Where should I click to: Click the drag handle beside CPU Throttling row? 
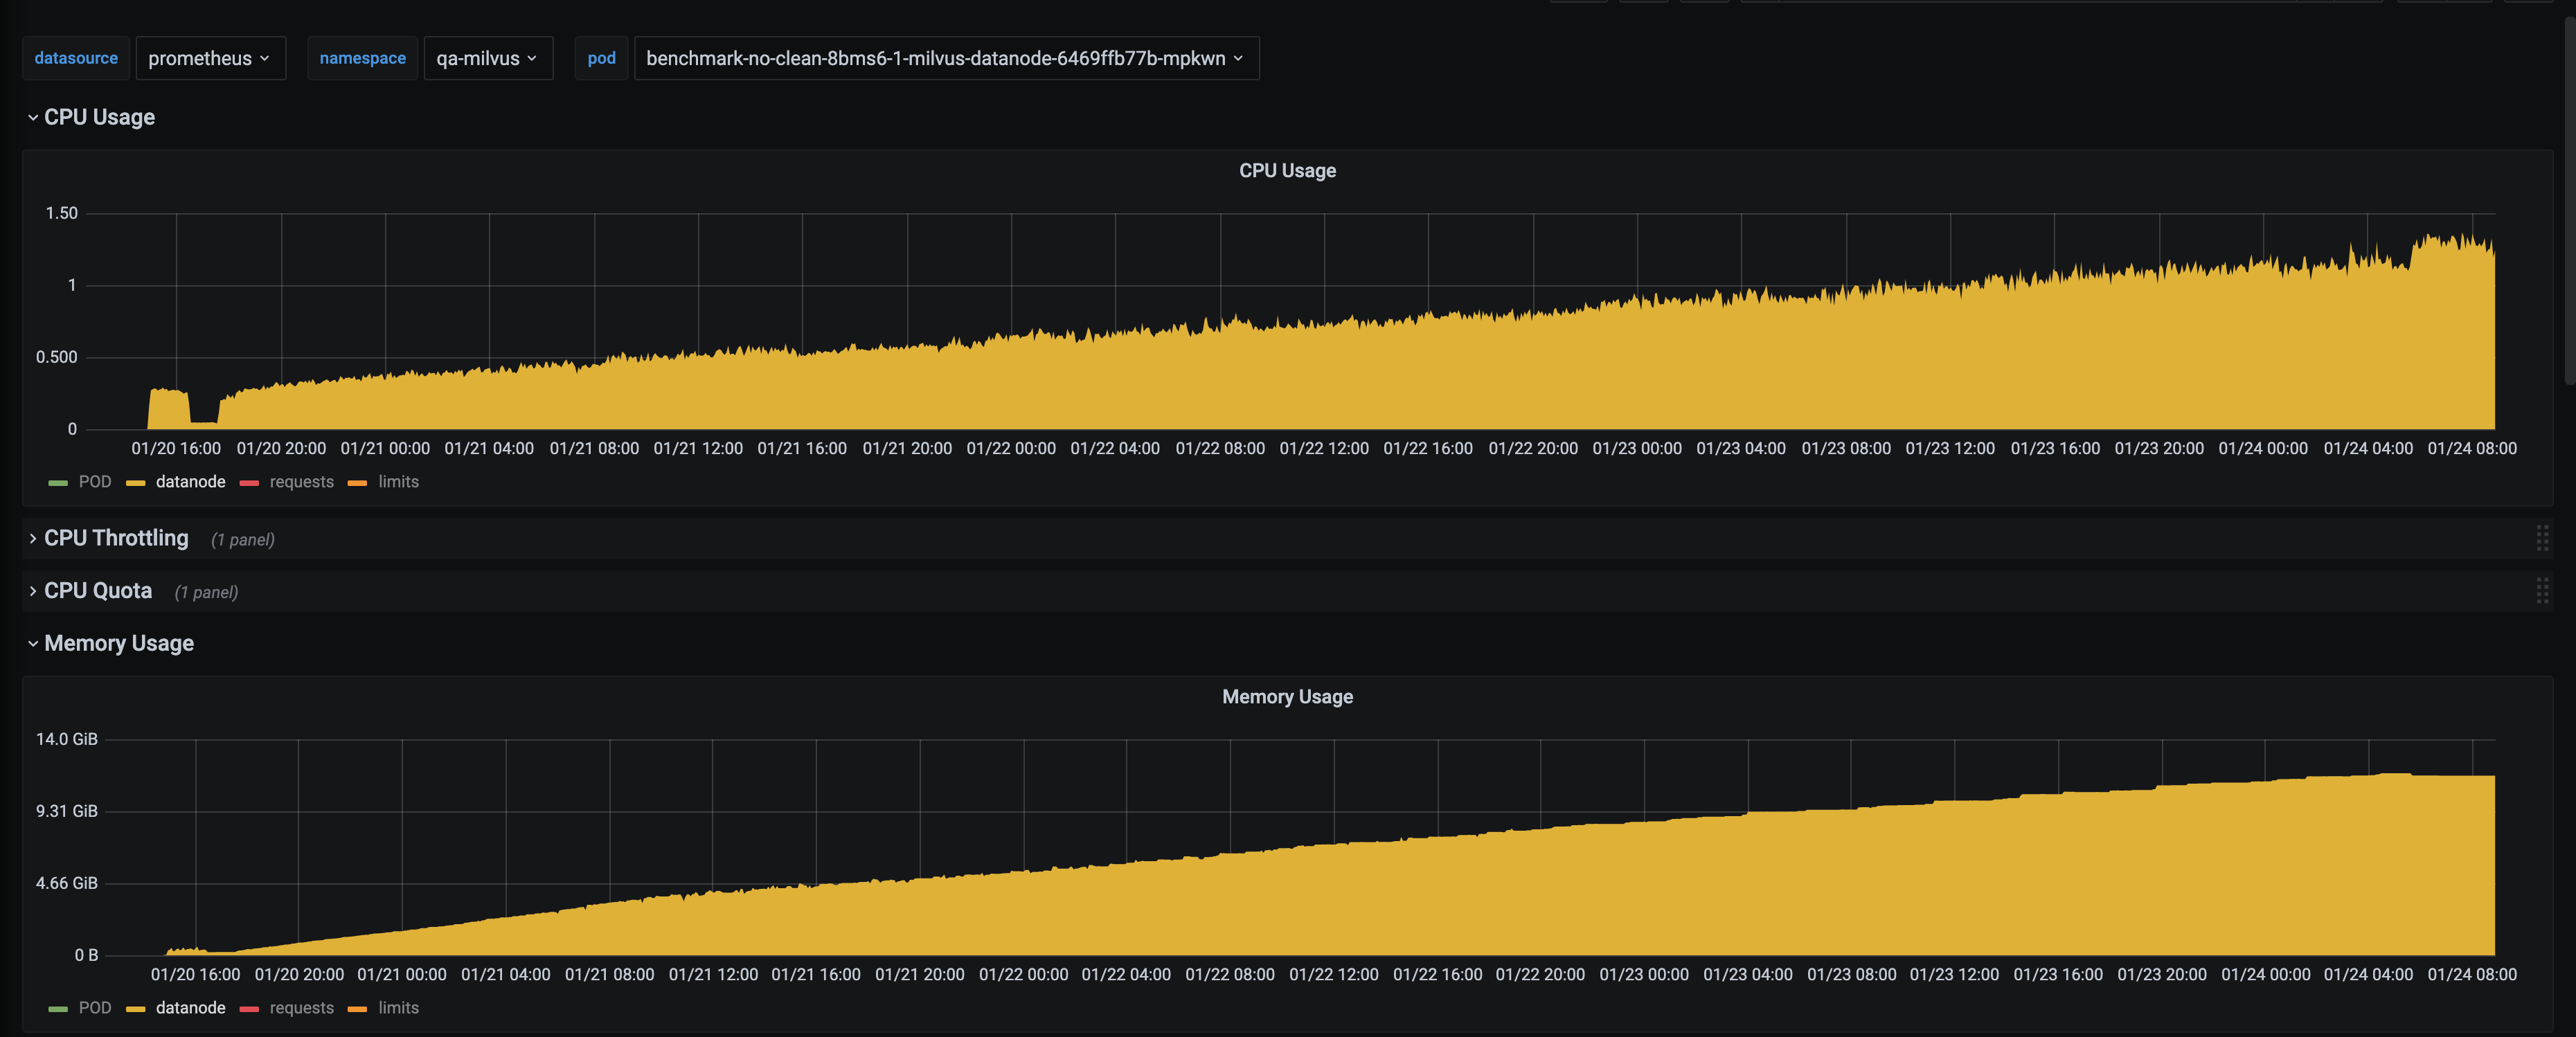(x=2543, y=539)
